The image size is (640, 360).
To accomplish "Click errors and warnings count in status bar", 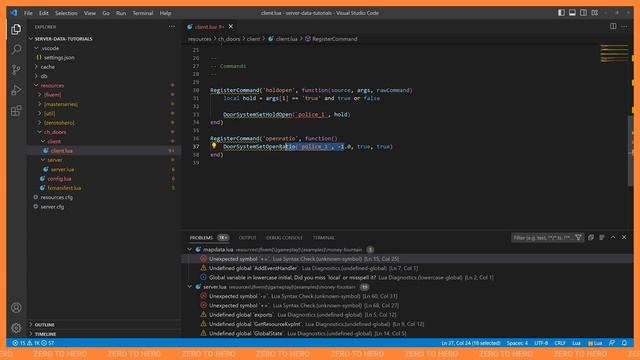I will [33, 343].
